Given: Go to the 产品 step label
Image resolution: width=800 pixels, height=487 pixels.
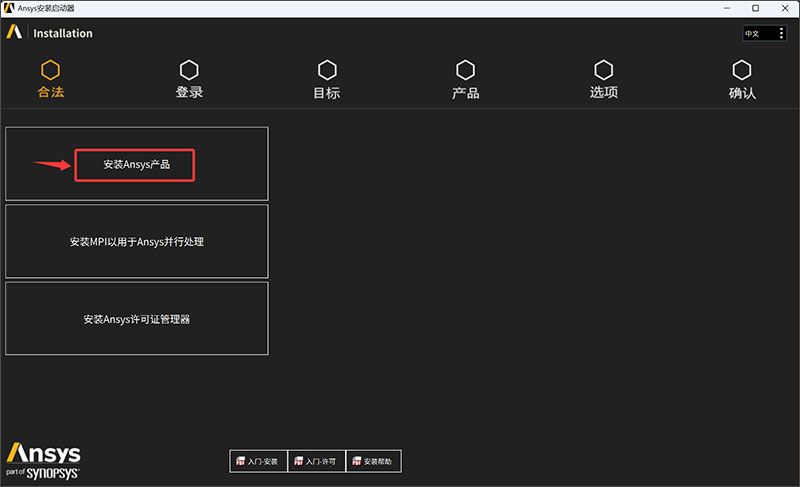Looking at the screenshot, I should tap(465, 93).
